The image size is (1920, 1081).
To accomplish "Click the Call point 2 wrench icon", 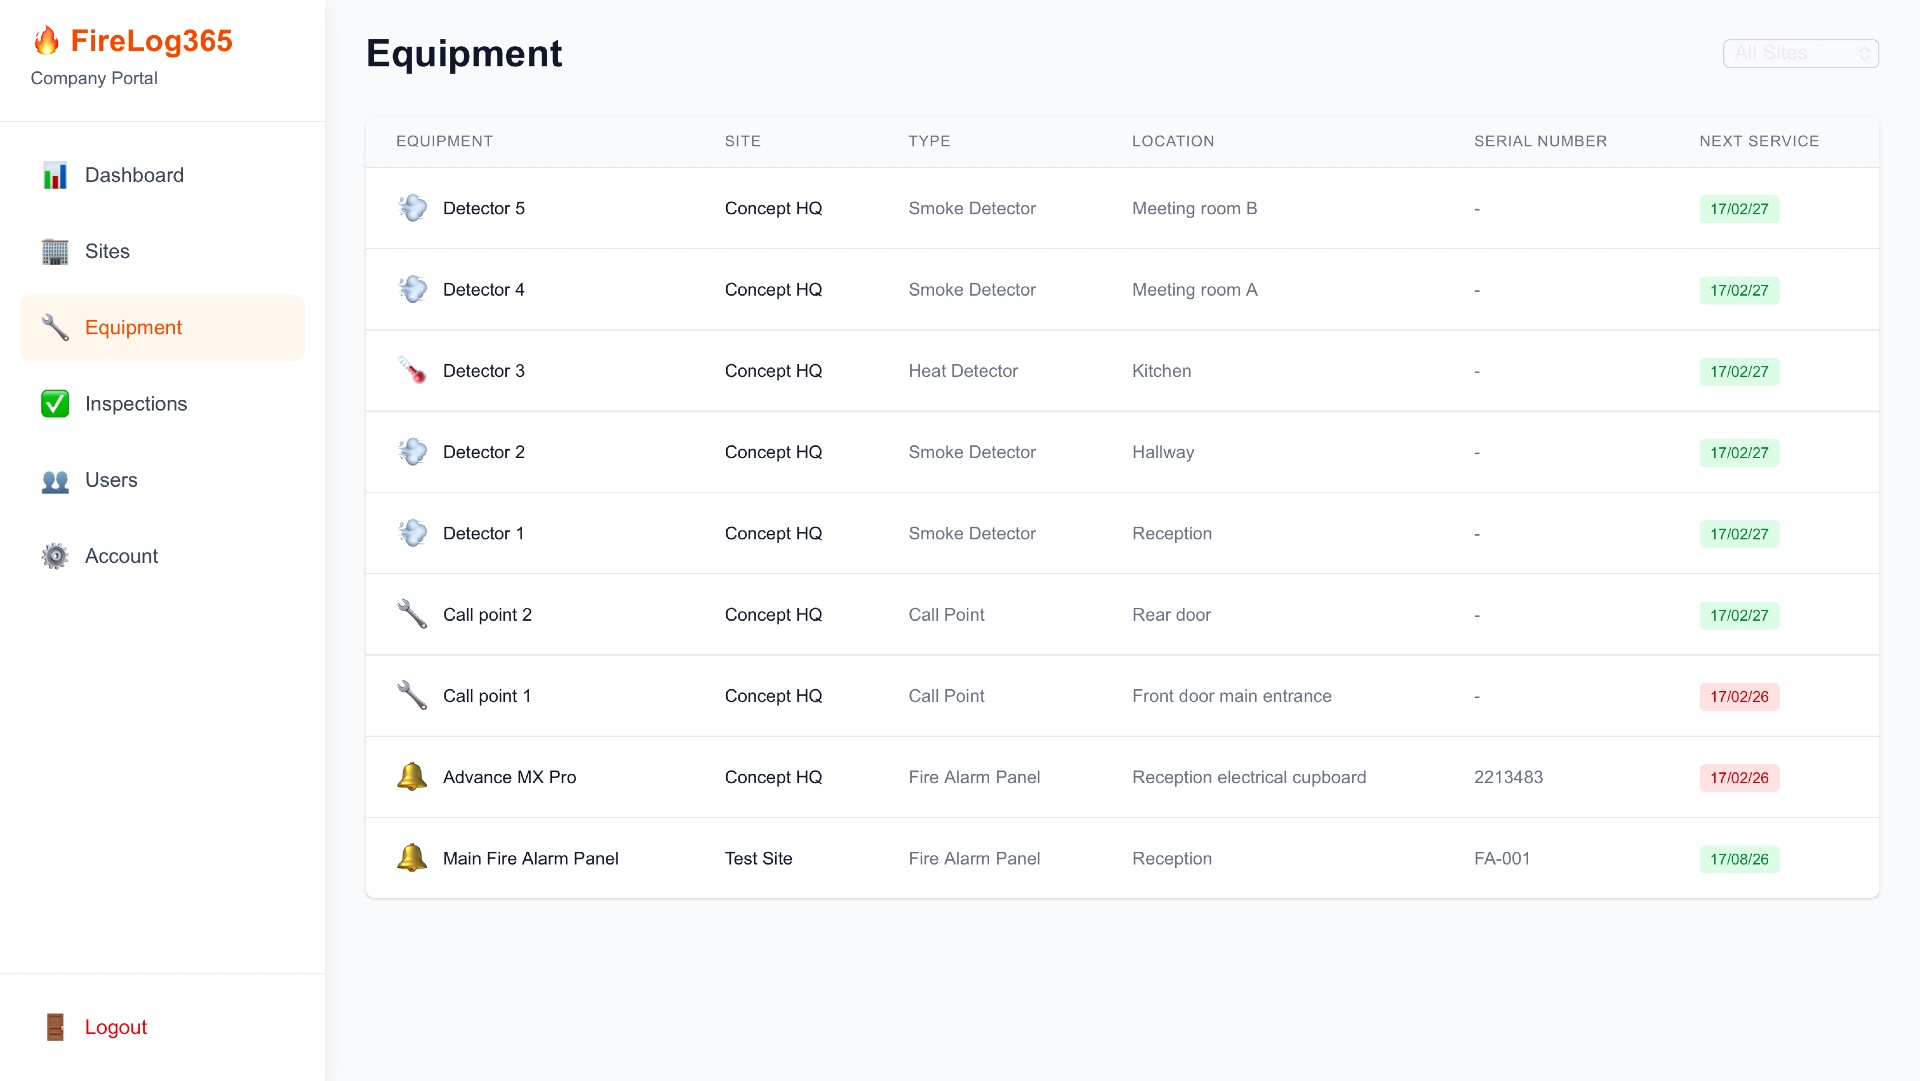I will [x=412, y=614].
